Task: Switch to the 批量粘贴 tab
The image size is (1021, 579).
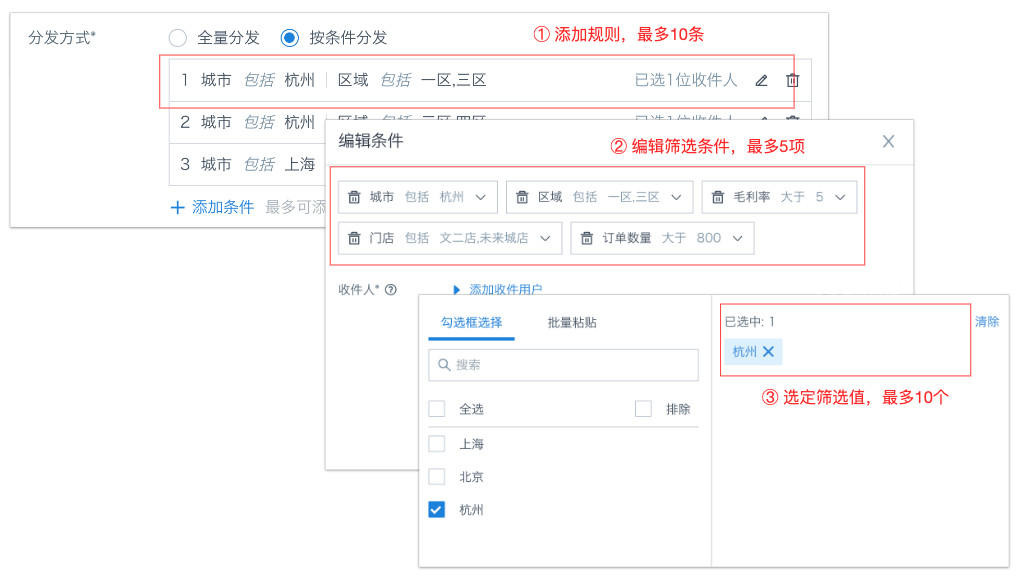Action: click(572, 323)
